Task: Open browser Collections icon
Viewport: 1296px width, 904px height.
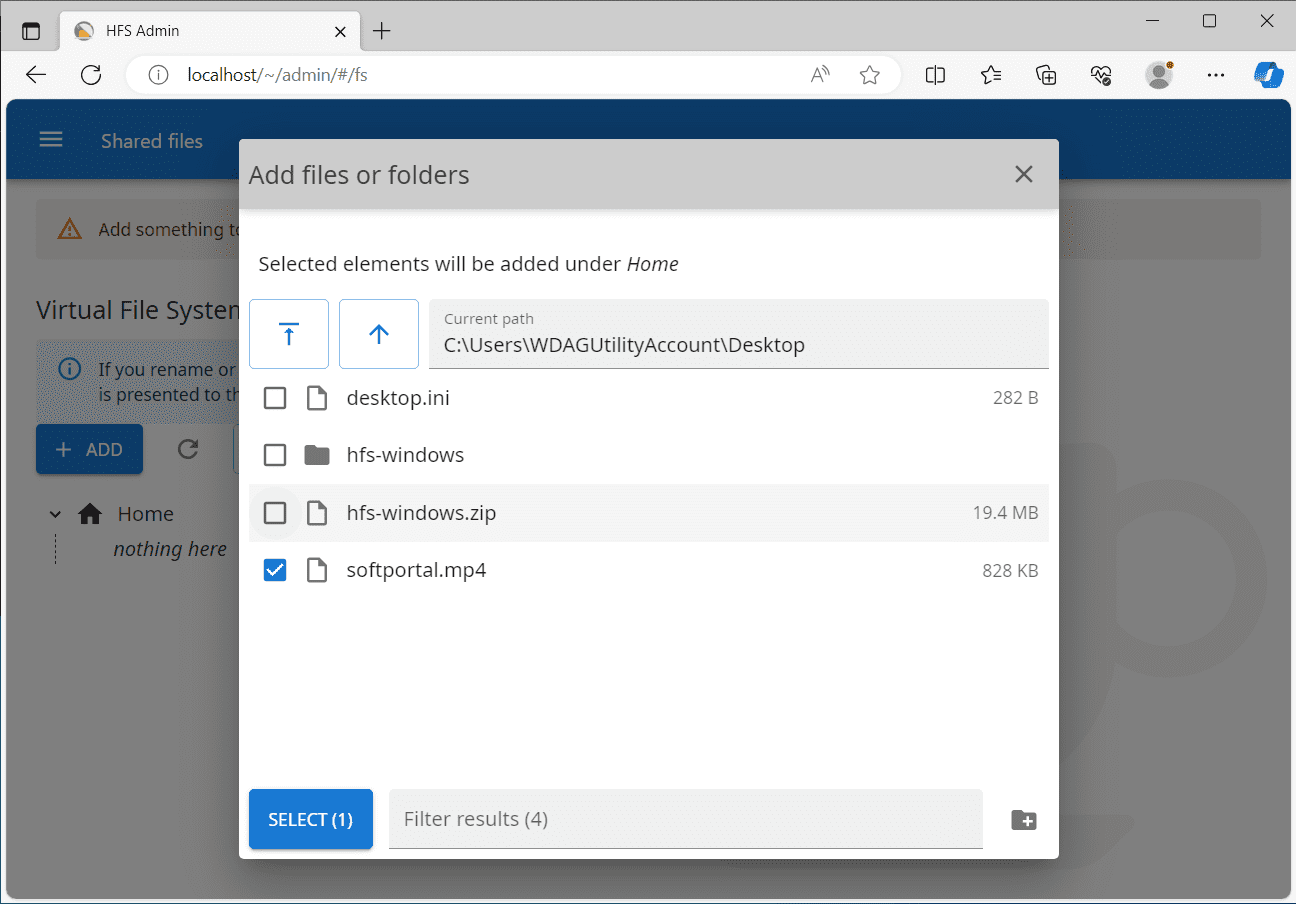Action: coord(1046,75)
